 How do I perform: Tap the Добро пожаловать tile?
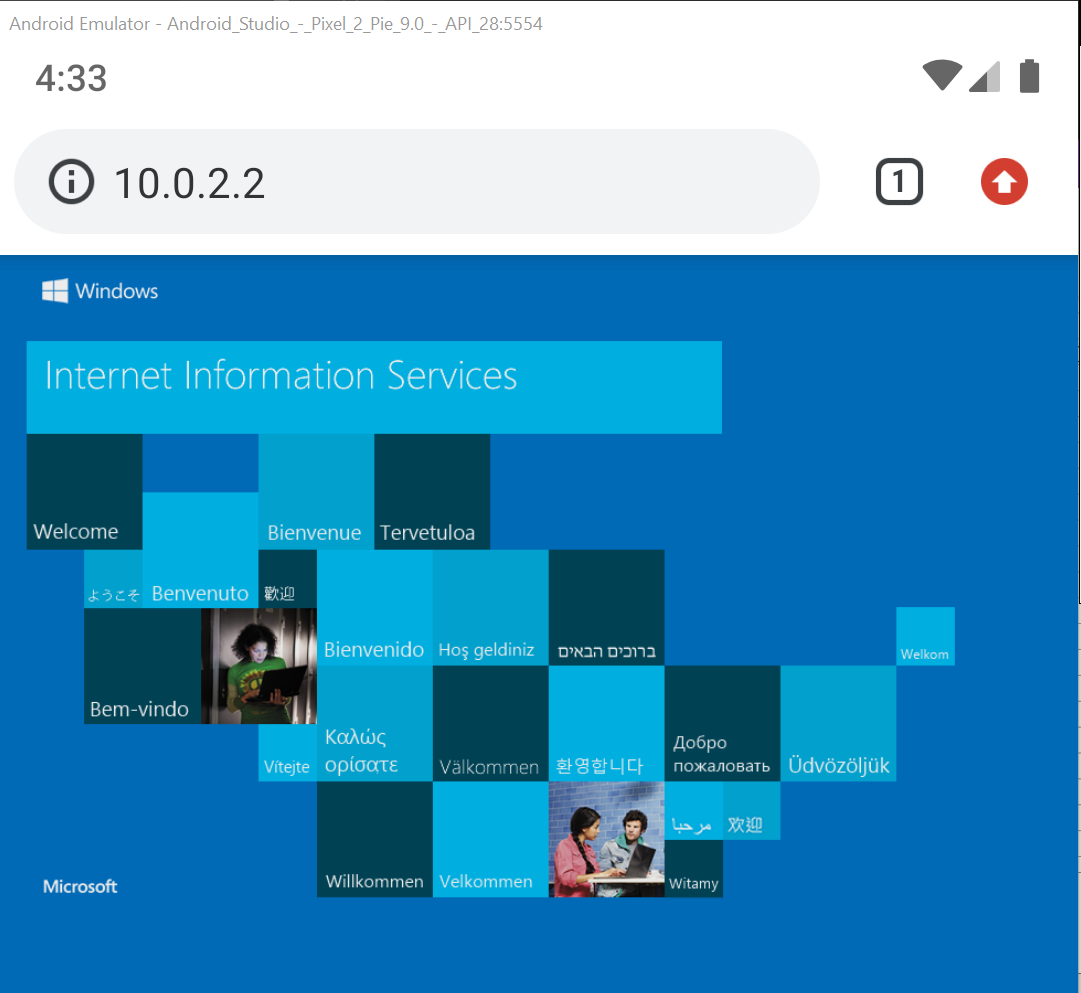click(723, 723)
